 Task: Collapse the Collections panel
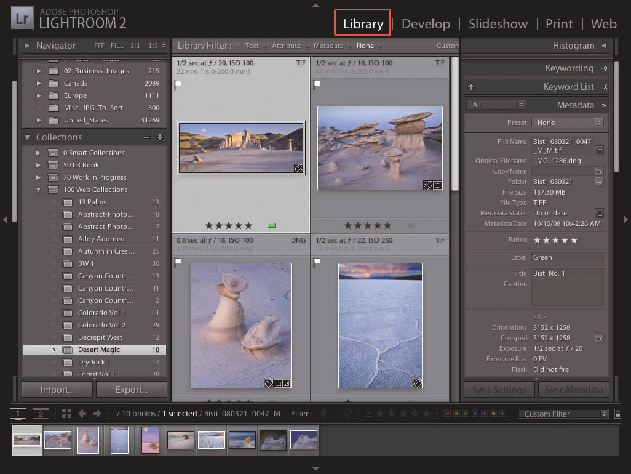tap(27, 137)
